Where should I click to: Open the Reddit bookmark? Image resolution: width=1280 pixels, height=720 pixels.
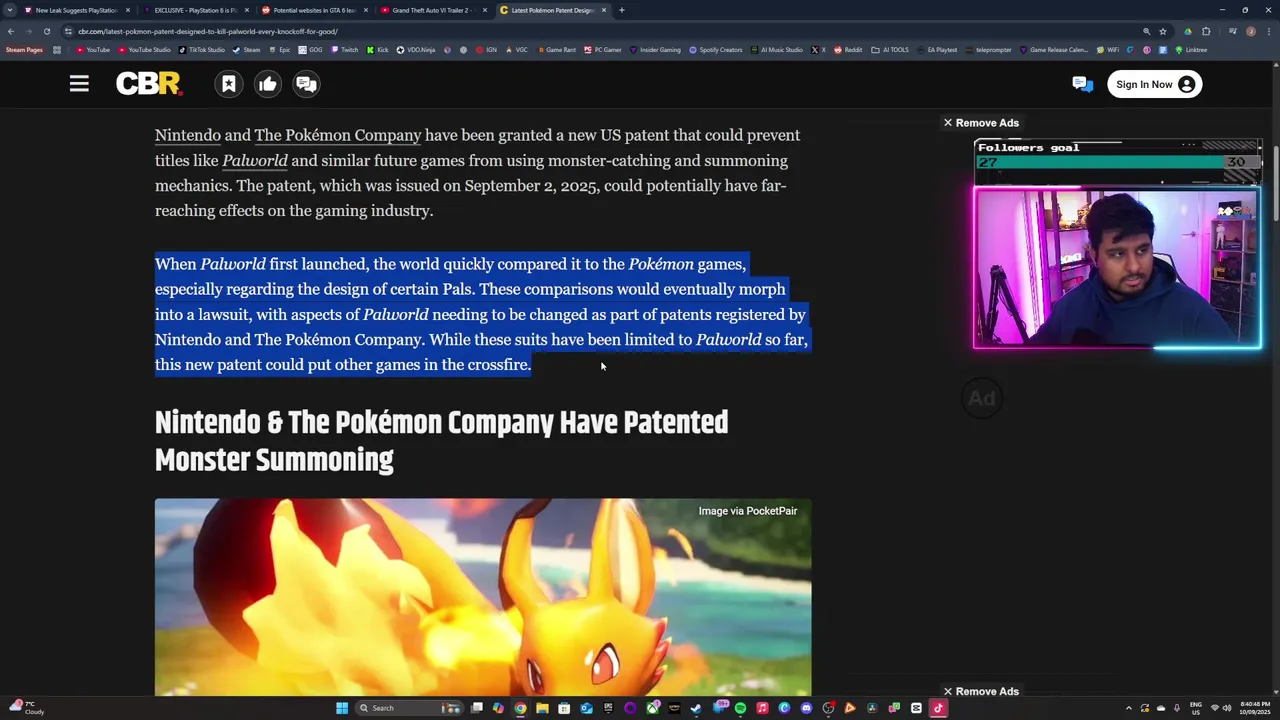tap(848, 50)
